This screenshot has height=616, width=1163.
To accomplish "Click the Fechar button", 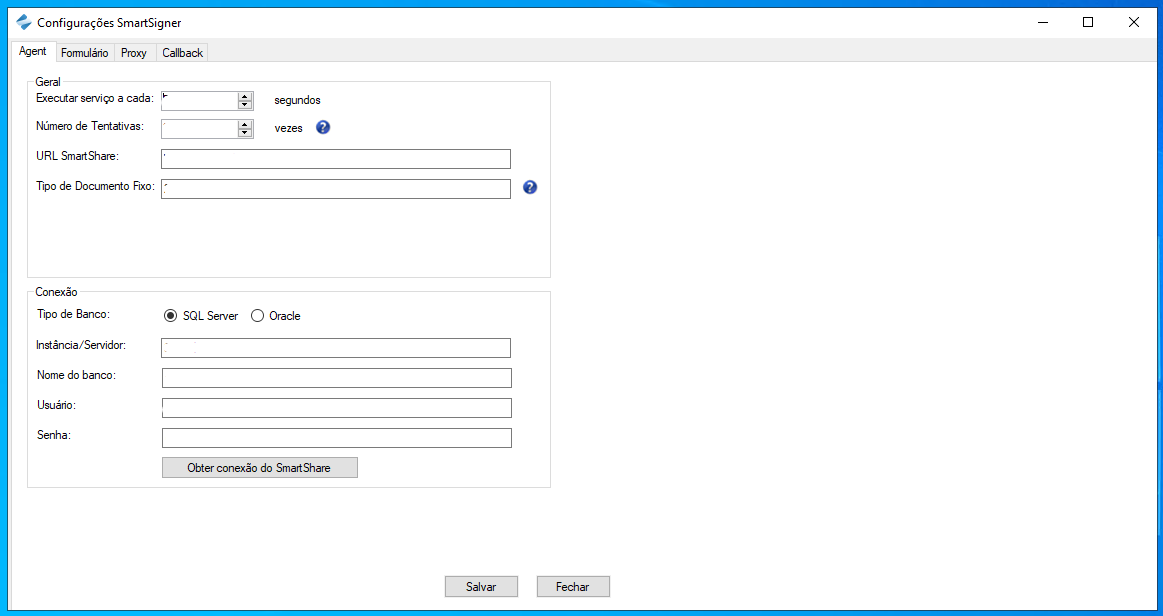I will tap(573, 586).
